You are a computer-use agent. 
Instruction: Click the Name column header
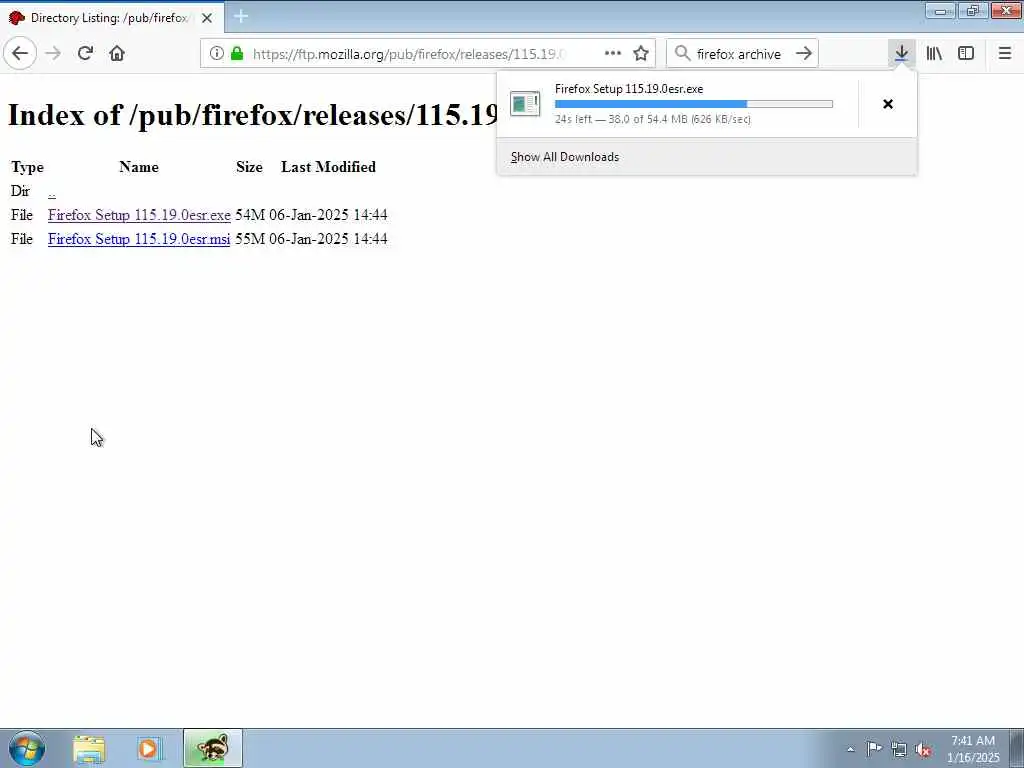138,167
